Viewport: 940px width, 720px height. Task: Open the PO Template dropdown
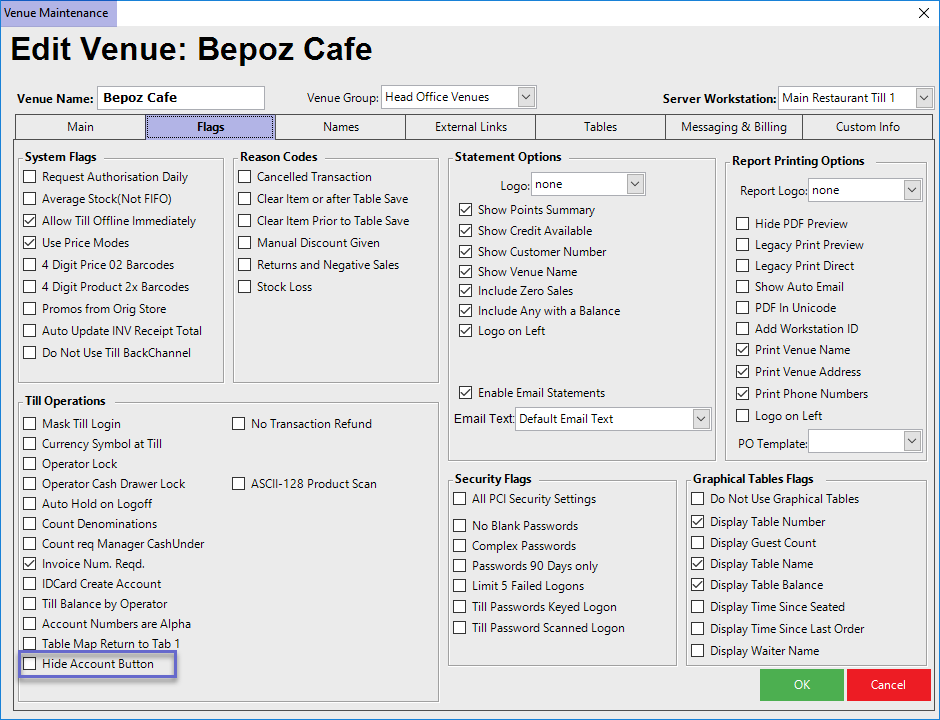tap(911, 441)
